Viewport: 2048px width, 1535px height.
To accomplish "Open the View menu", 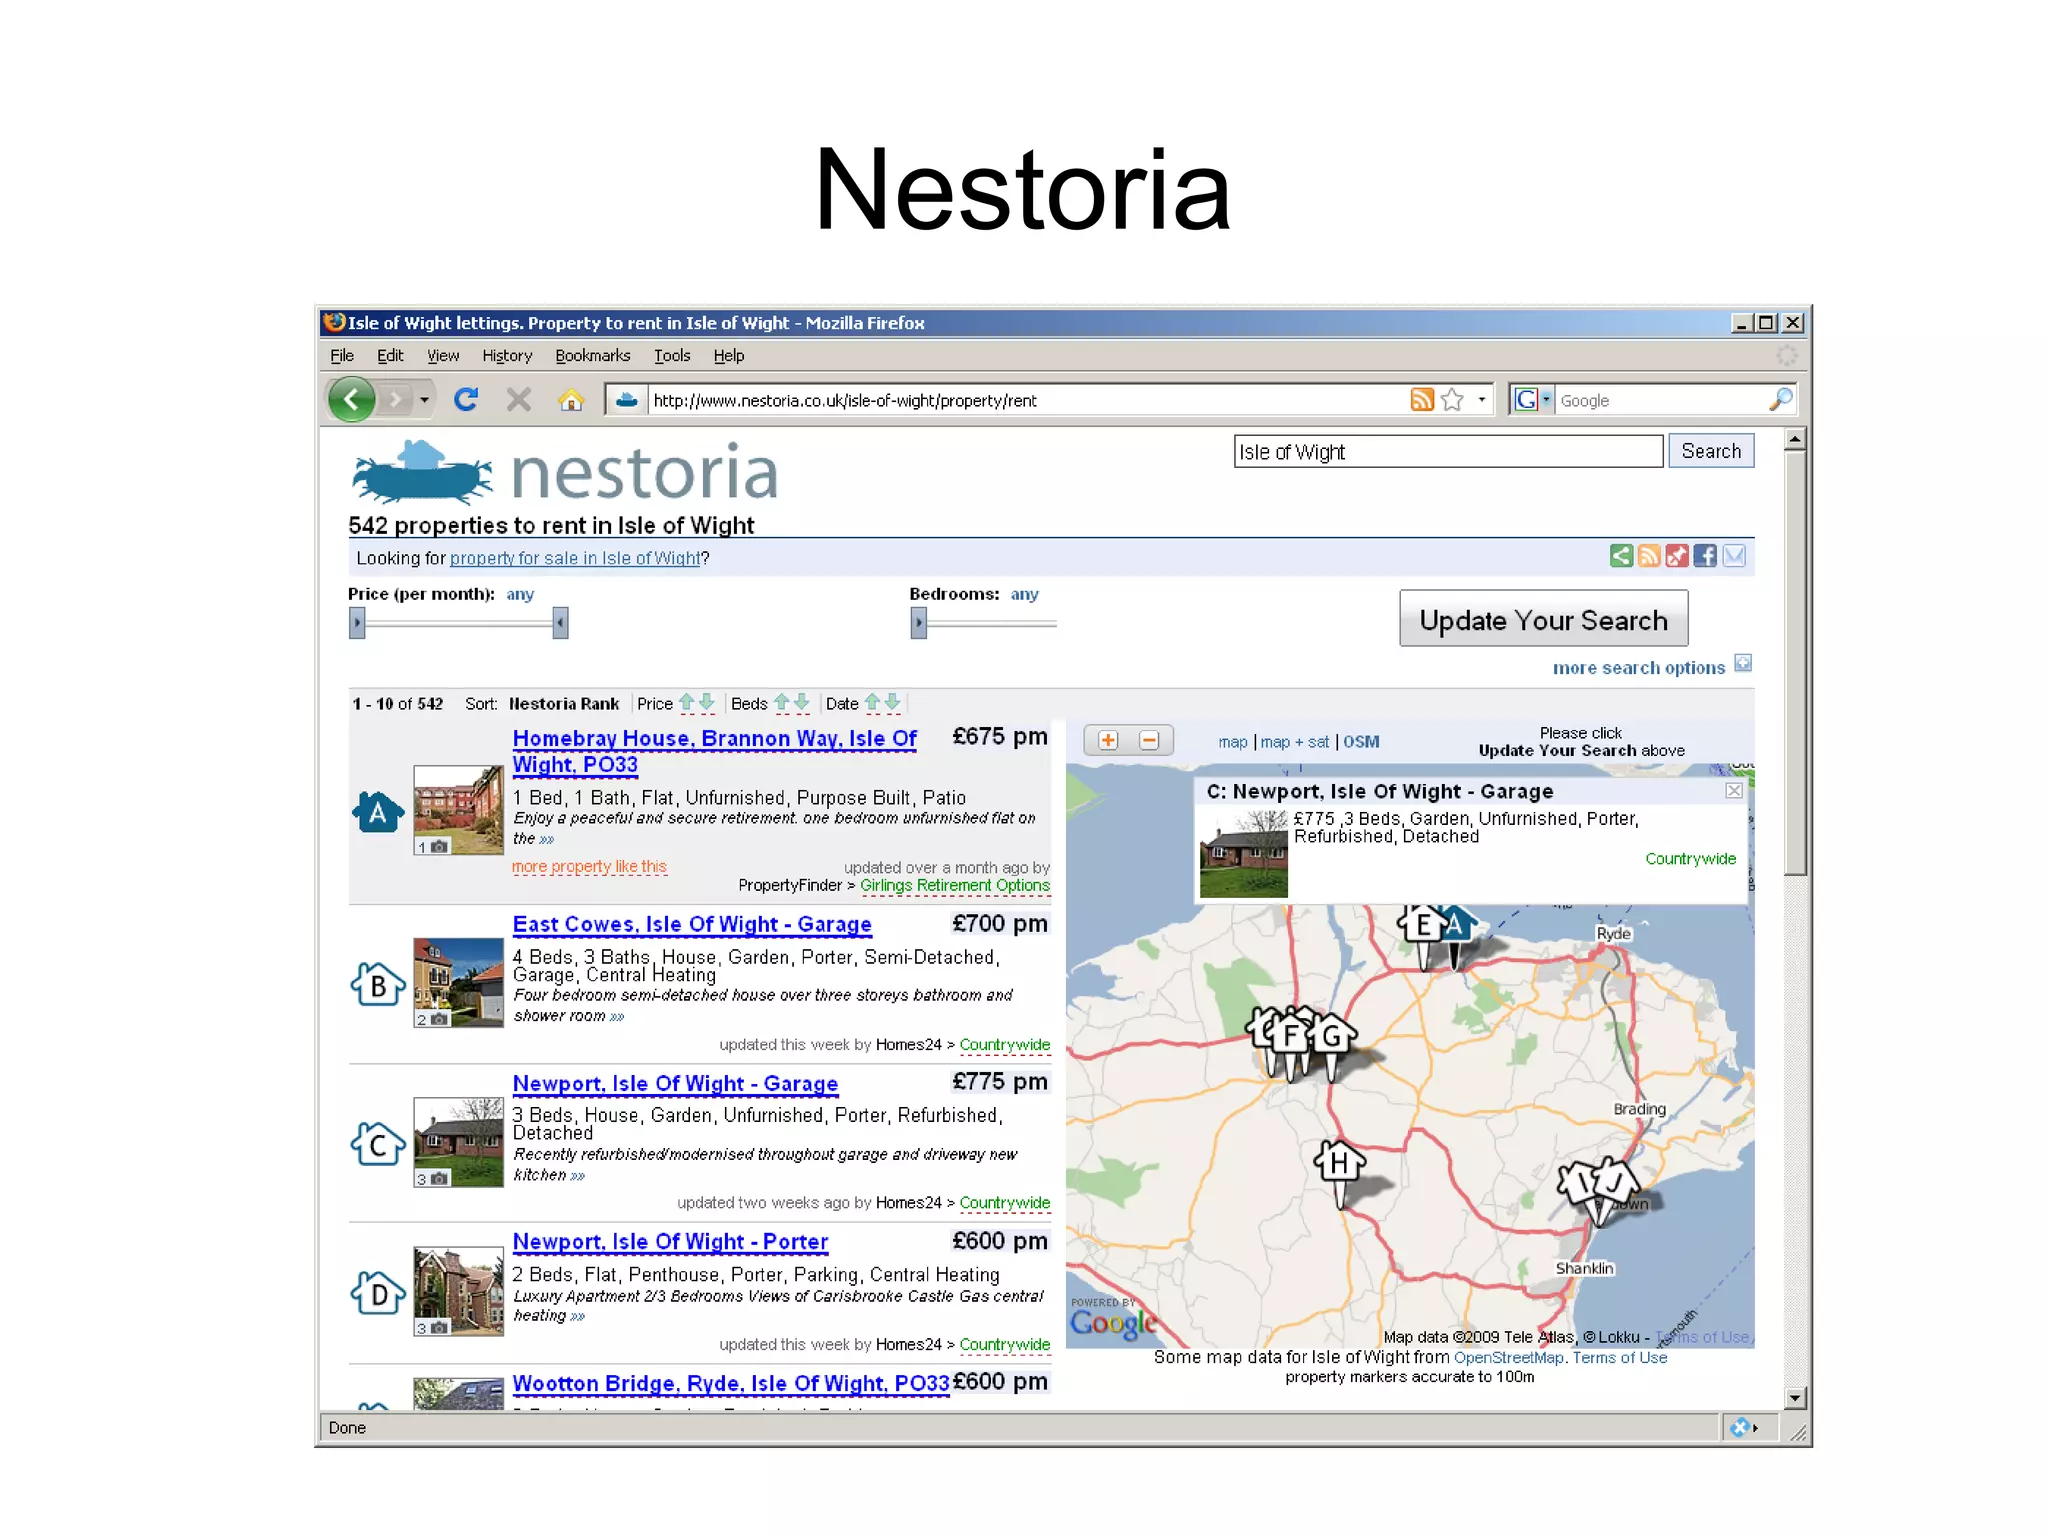I will 443,355.
